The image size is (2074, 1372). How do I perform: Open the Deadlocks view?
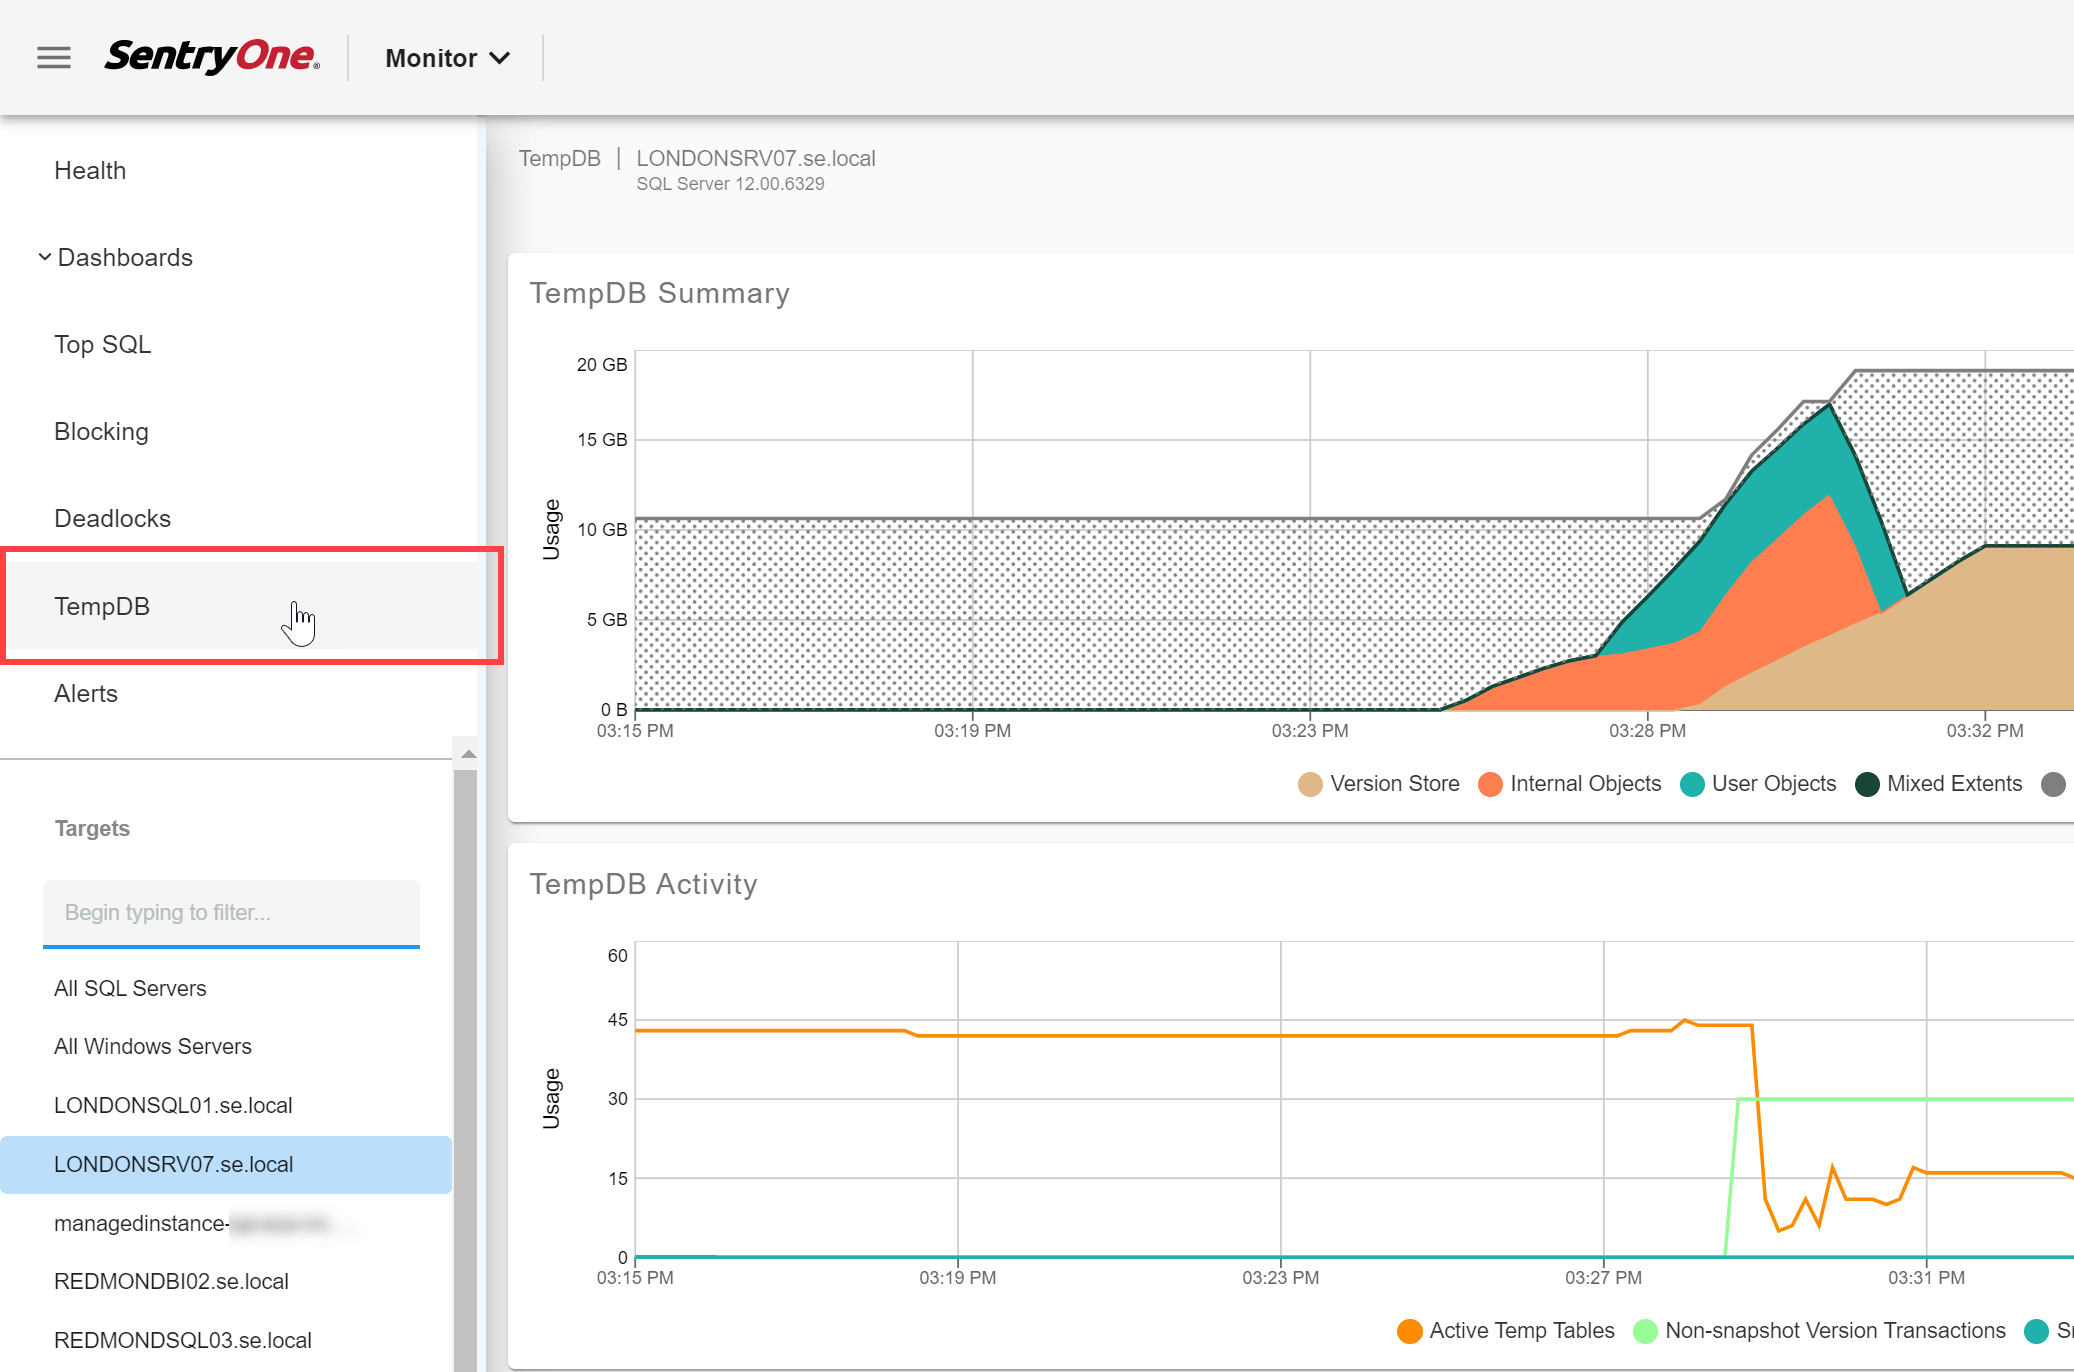pyautogui.click(x=112, y=518)
